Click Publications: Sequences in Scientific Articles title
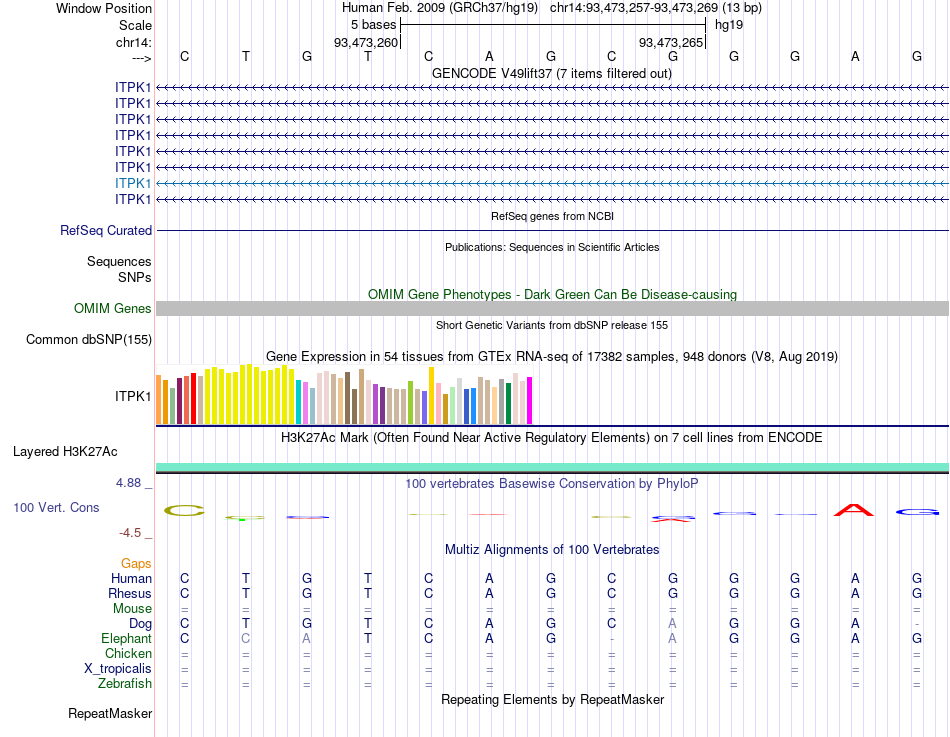950x737 pixels. (552, 247)
